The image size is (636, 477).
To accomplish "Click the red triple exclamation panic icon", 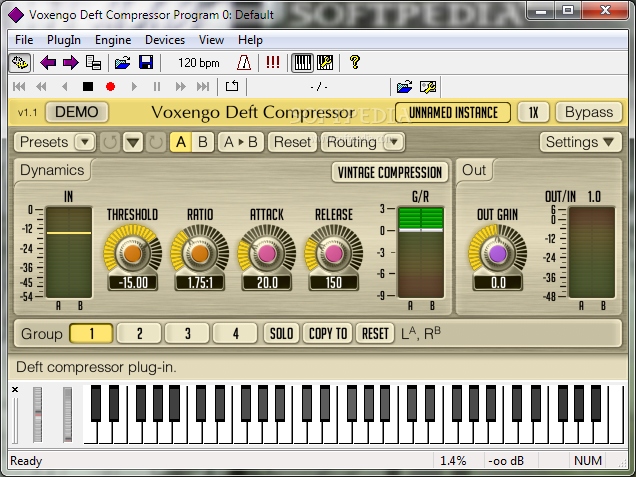I will [273, 62].
